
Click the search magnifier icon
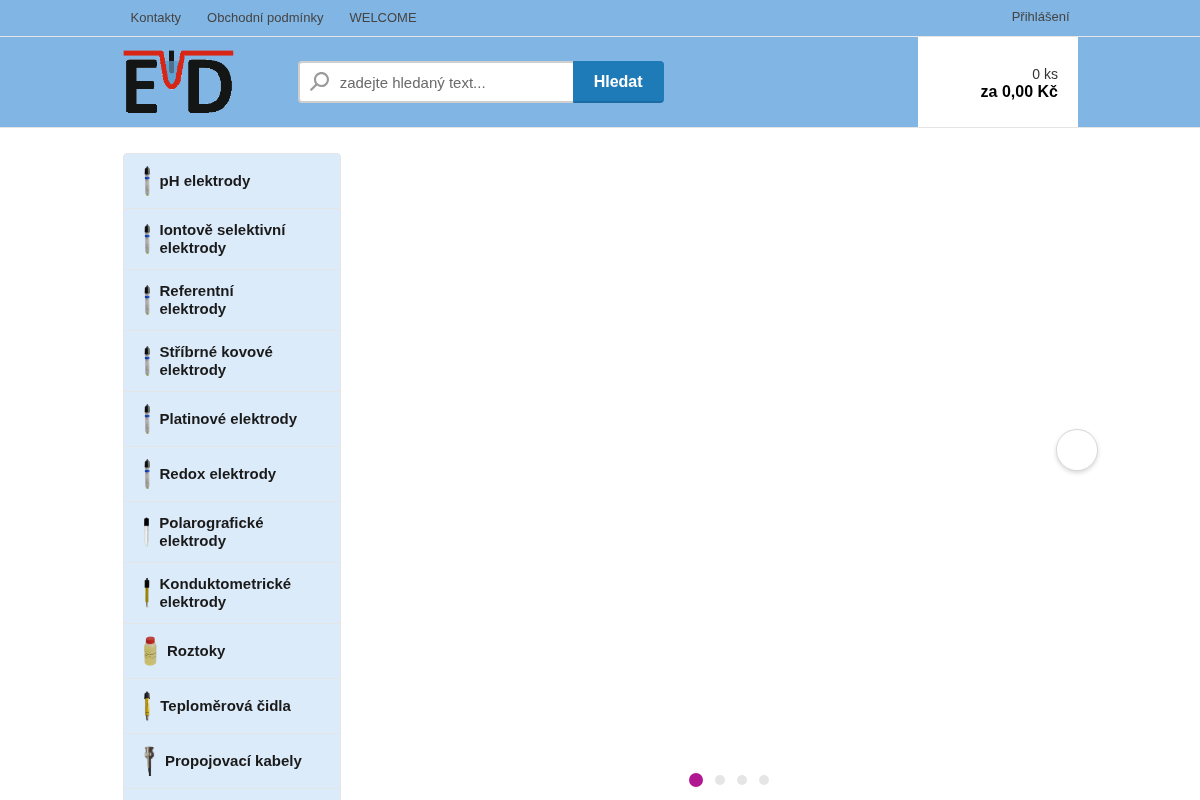(x=320, y=82)
